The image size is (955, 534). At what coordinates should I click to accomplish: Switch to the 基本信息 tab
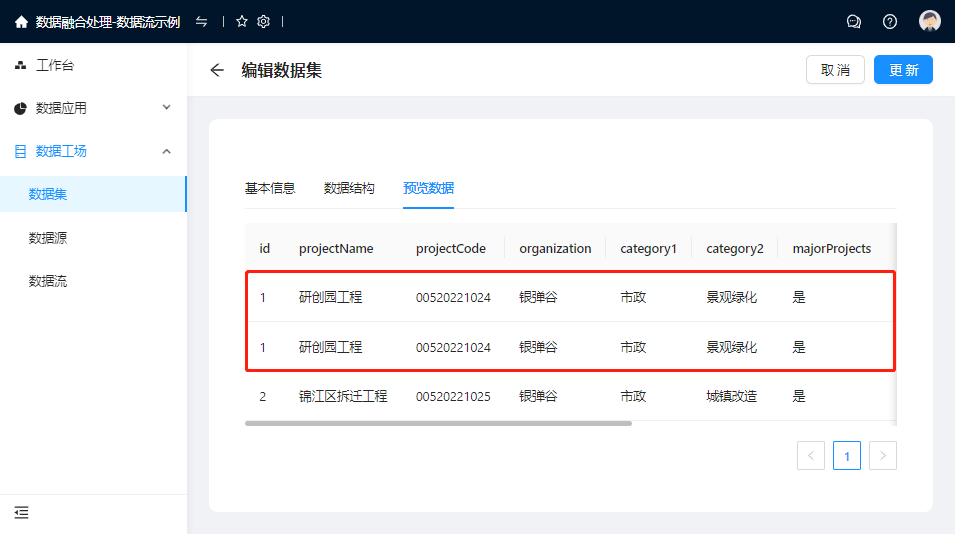pyautogui.click(x=270, y=188)
